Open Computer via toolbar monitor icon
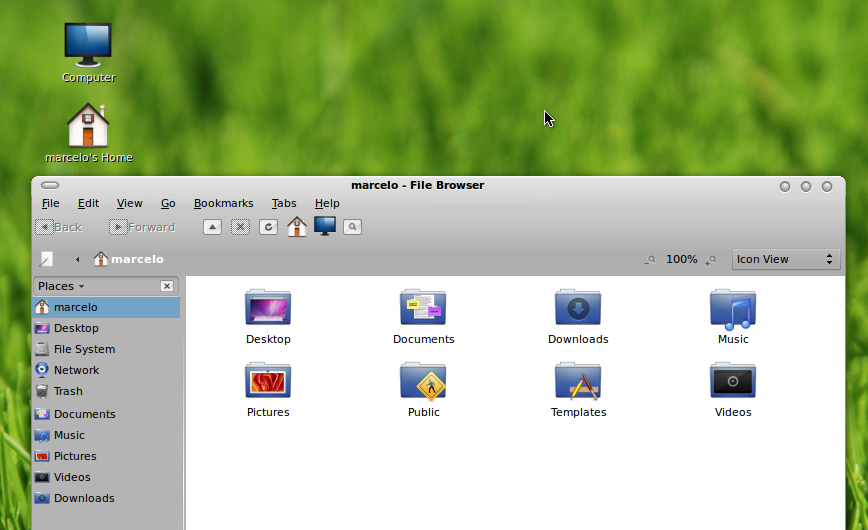This screenshot has height=530, width=868. point(325,227)
